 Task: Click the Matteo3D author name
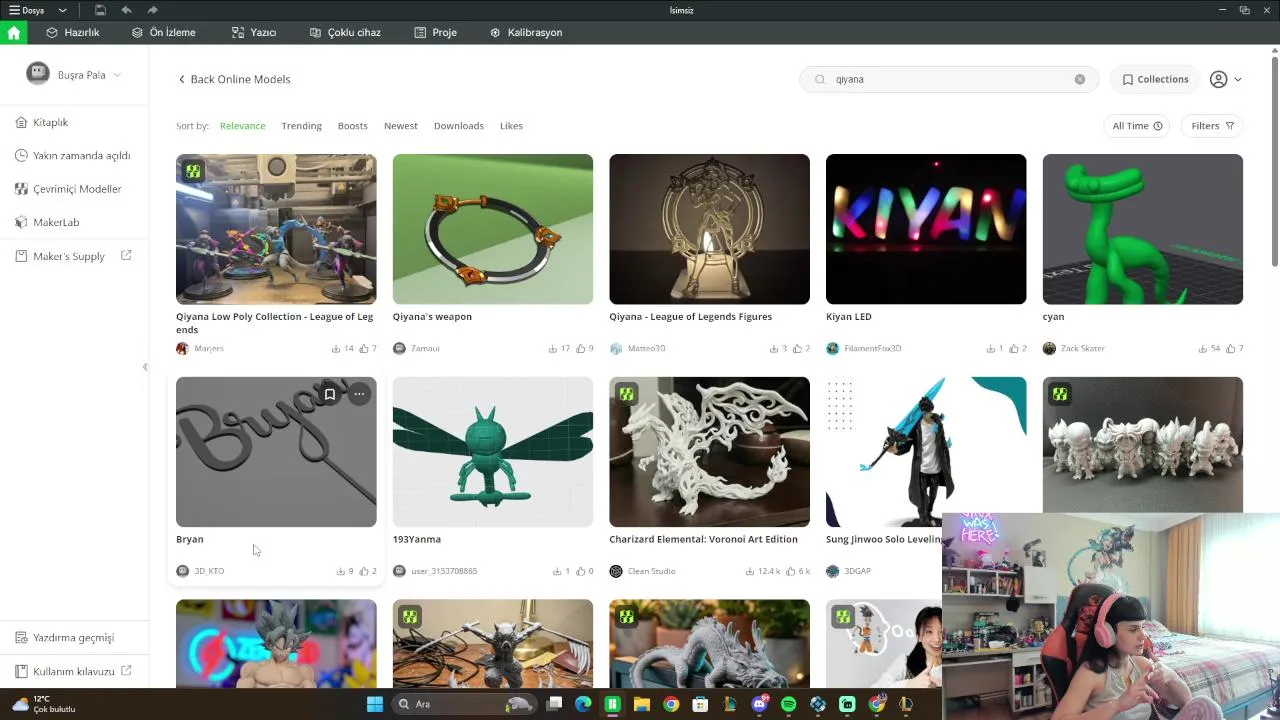coord(646,348)
